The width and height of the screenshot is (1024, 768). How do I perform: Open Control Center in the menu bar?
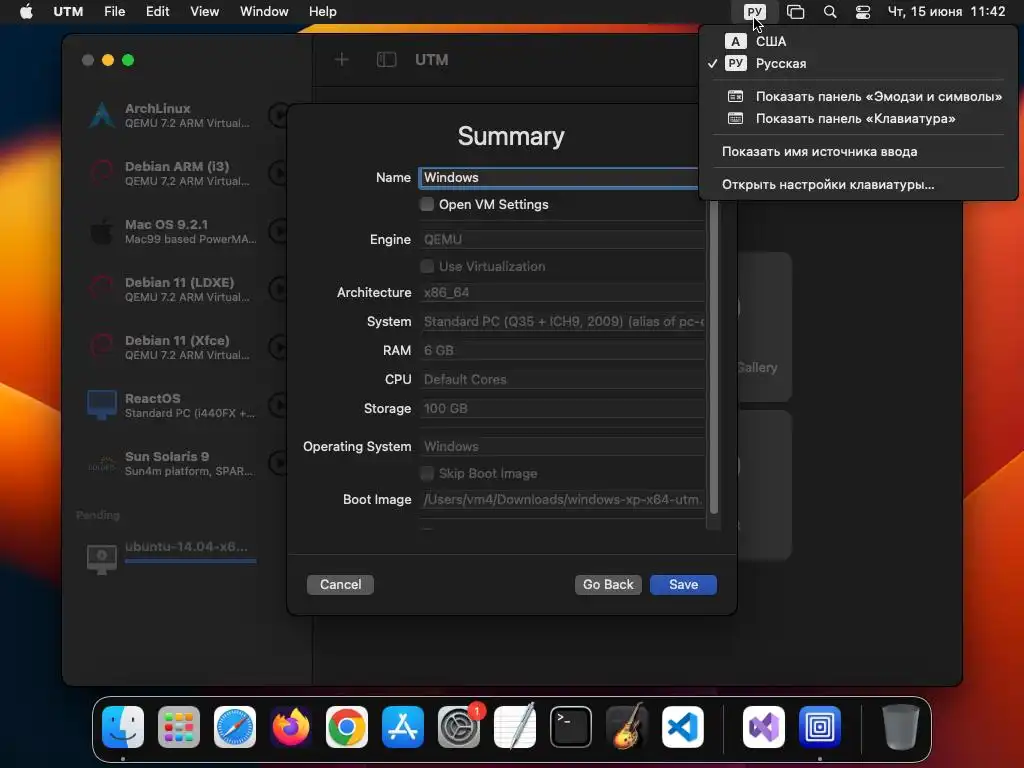pyautogui.click(x=863, y=12)
